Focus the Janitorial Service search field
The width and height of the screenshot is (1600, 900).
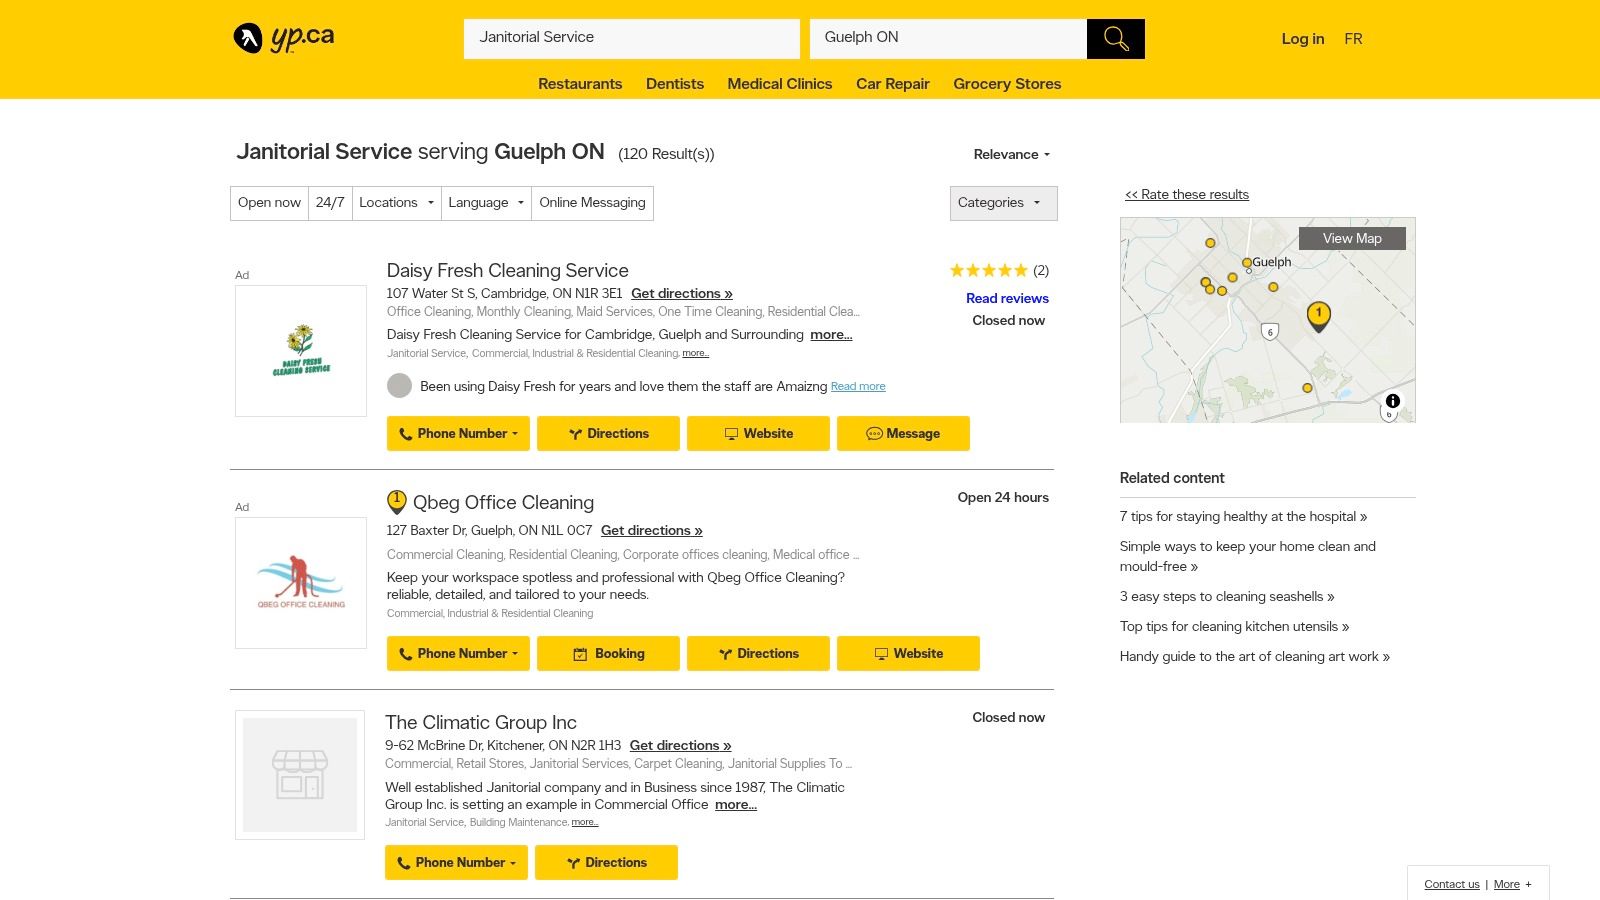pos(632,38)
